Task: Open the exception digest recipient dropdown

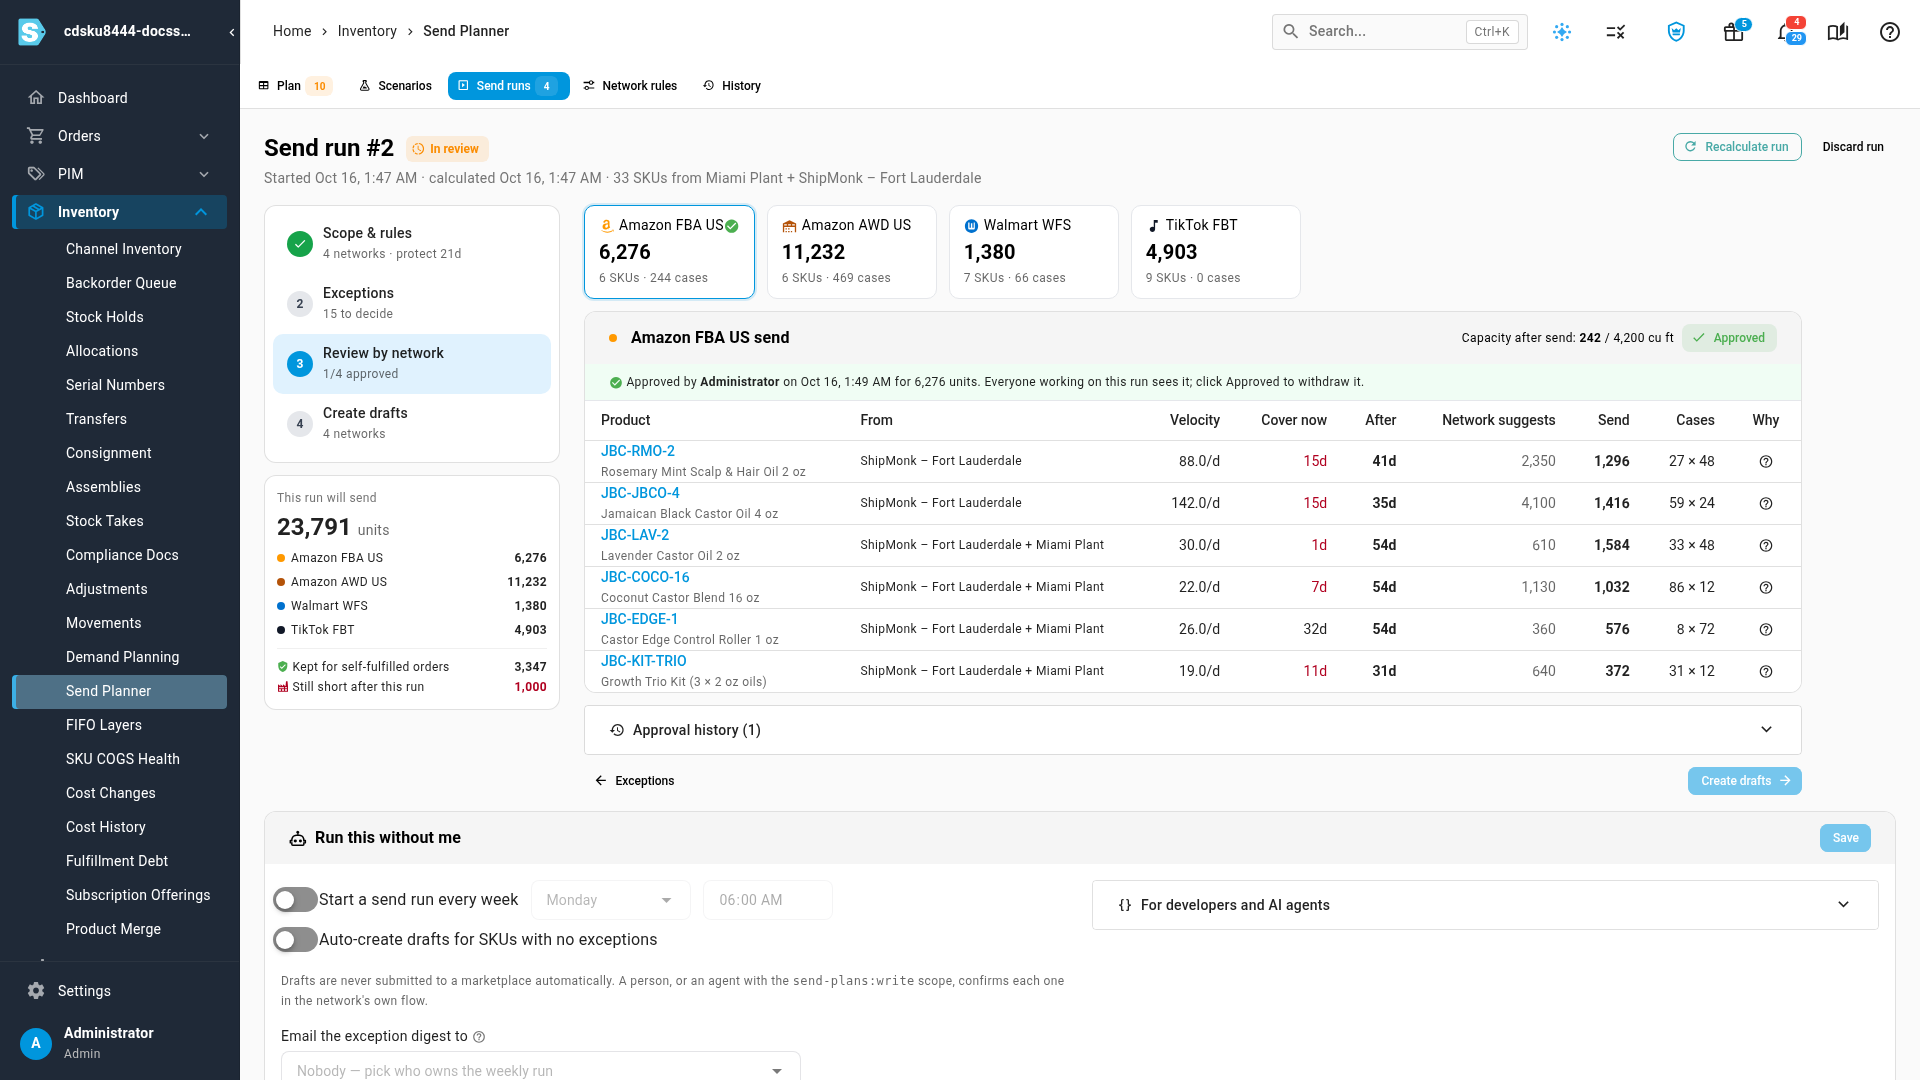Action: 540,1070
